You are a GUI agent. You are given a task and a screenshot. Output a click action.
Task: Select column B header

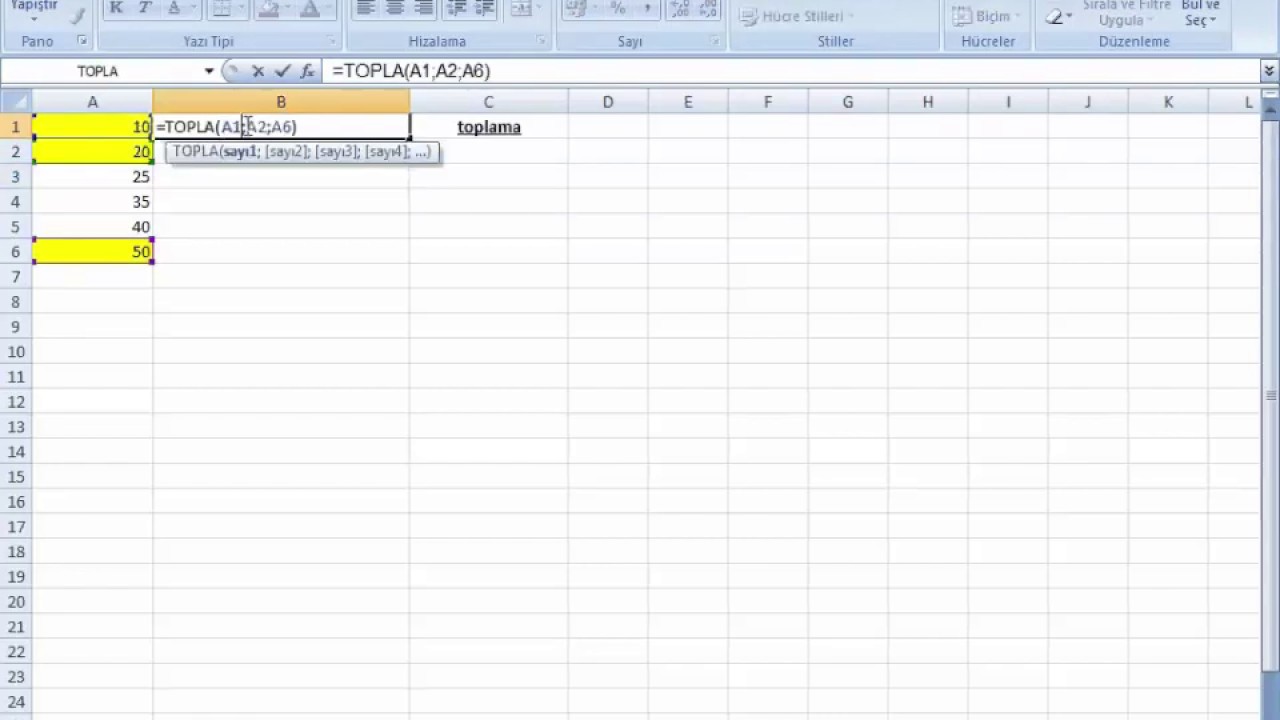point(281,102)
